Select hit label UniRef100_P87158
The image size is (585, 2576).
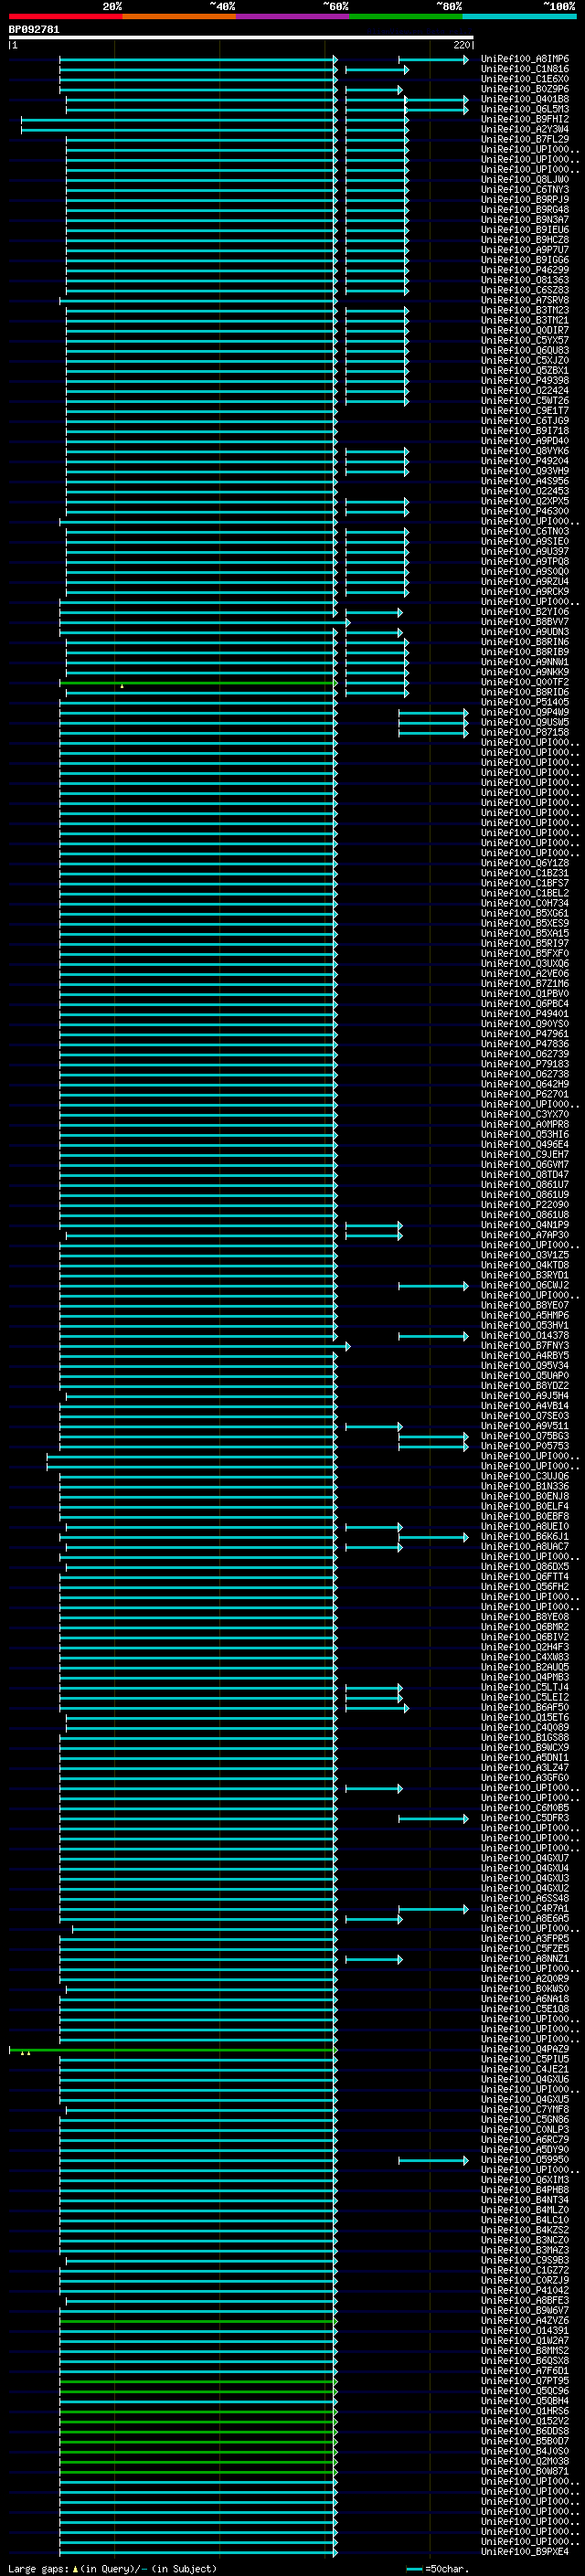click(x=525, y=732)
